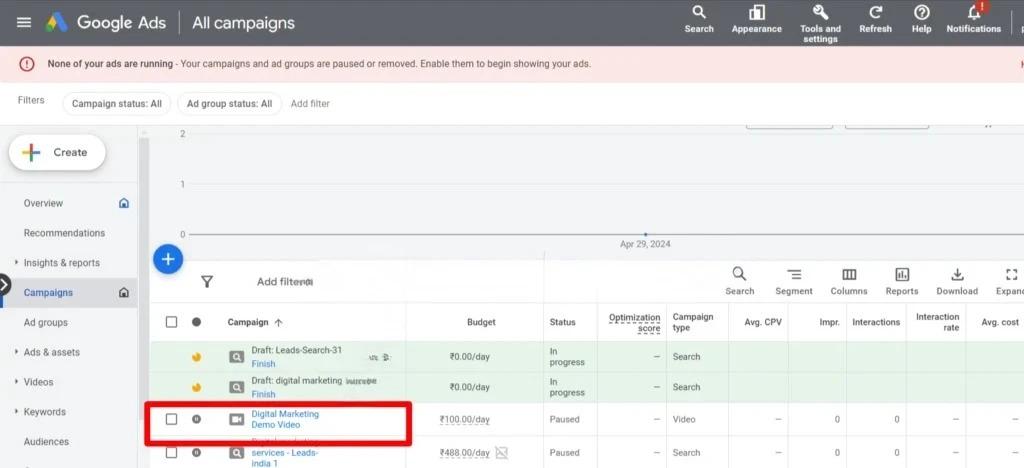Image resolution: width=1024 pixels, height=468 pixels.
Task: Click the Google Ads logo
Action: pos(56,23)
